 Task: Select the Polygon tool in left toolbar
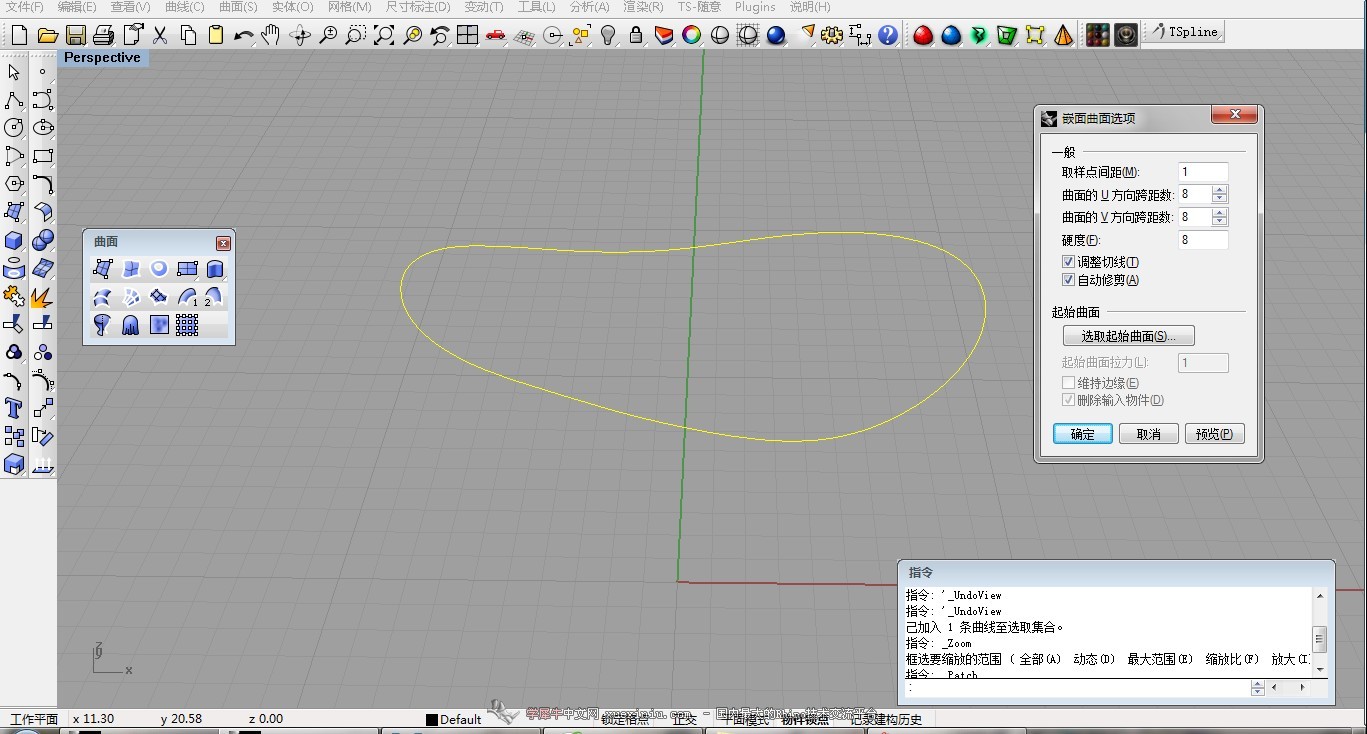pyautogui.click(x=14, y=184)
